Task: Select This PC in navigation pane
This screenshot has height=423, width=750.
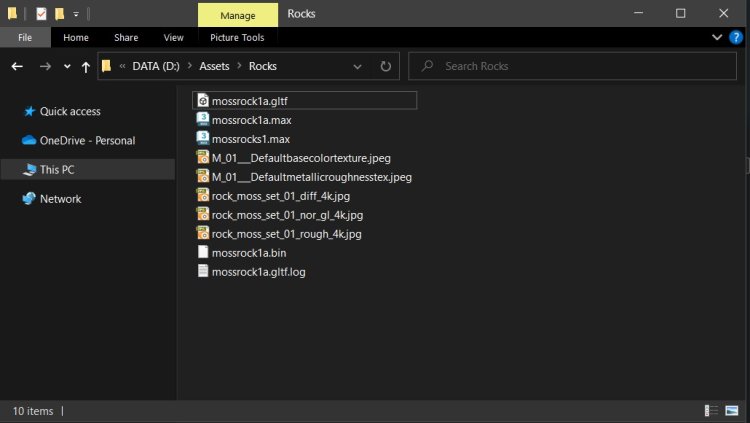Action: point(56,170)
